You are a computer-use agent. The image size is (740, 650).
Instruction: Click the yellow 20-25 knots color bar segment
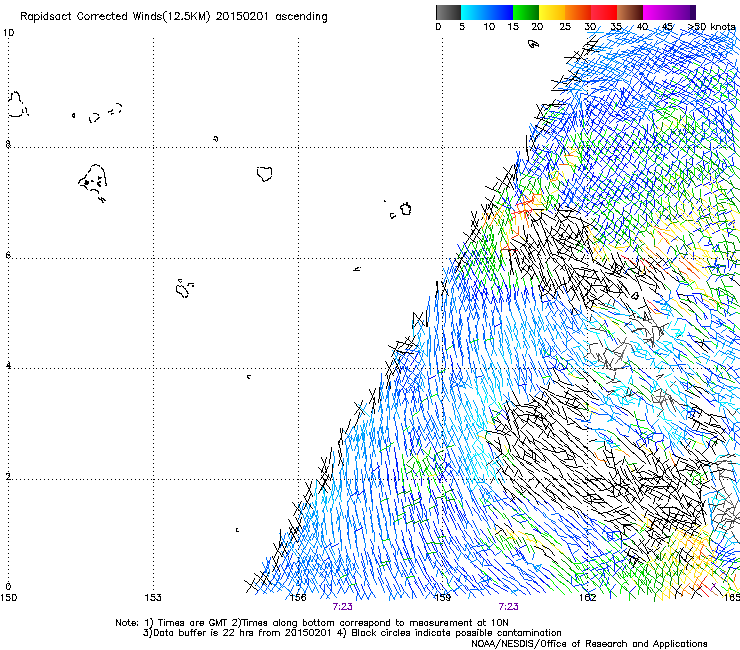click(552, 12)
